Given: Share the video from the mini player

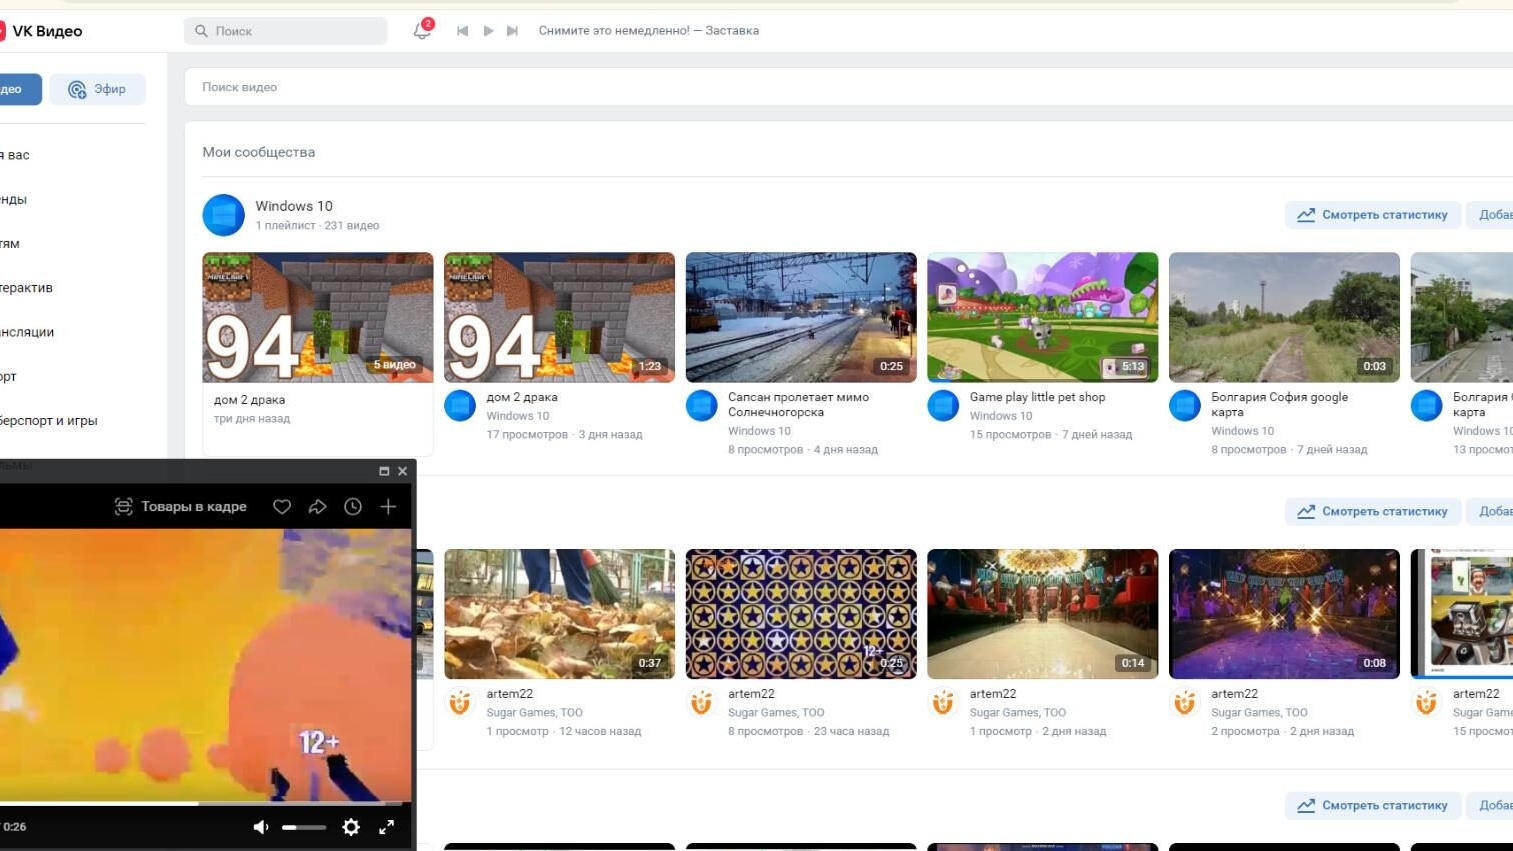Looking at the screenshot, I should click(x=317, y=507).
